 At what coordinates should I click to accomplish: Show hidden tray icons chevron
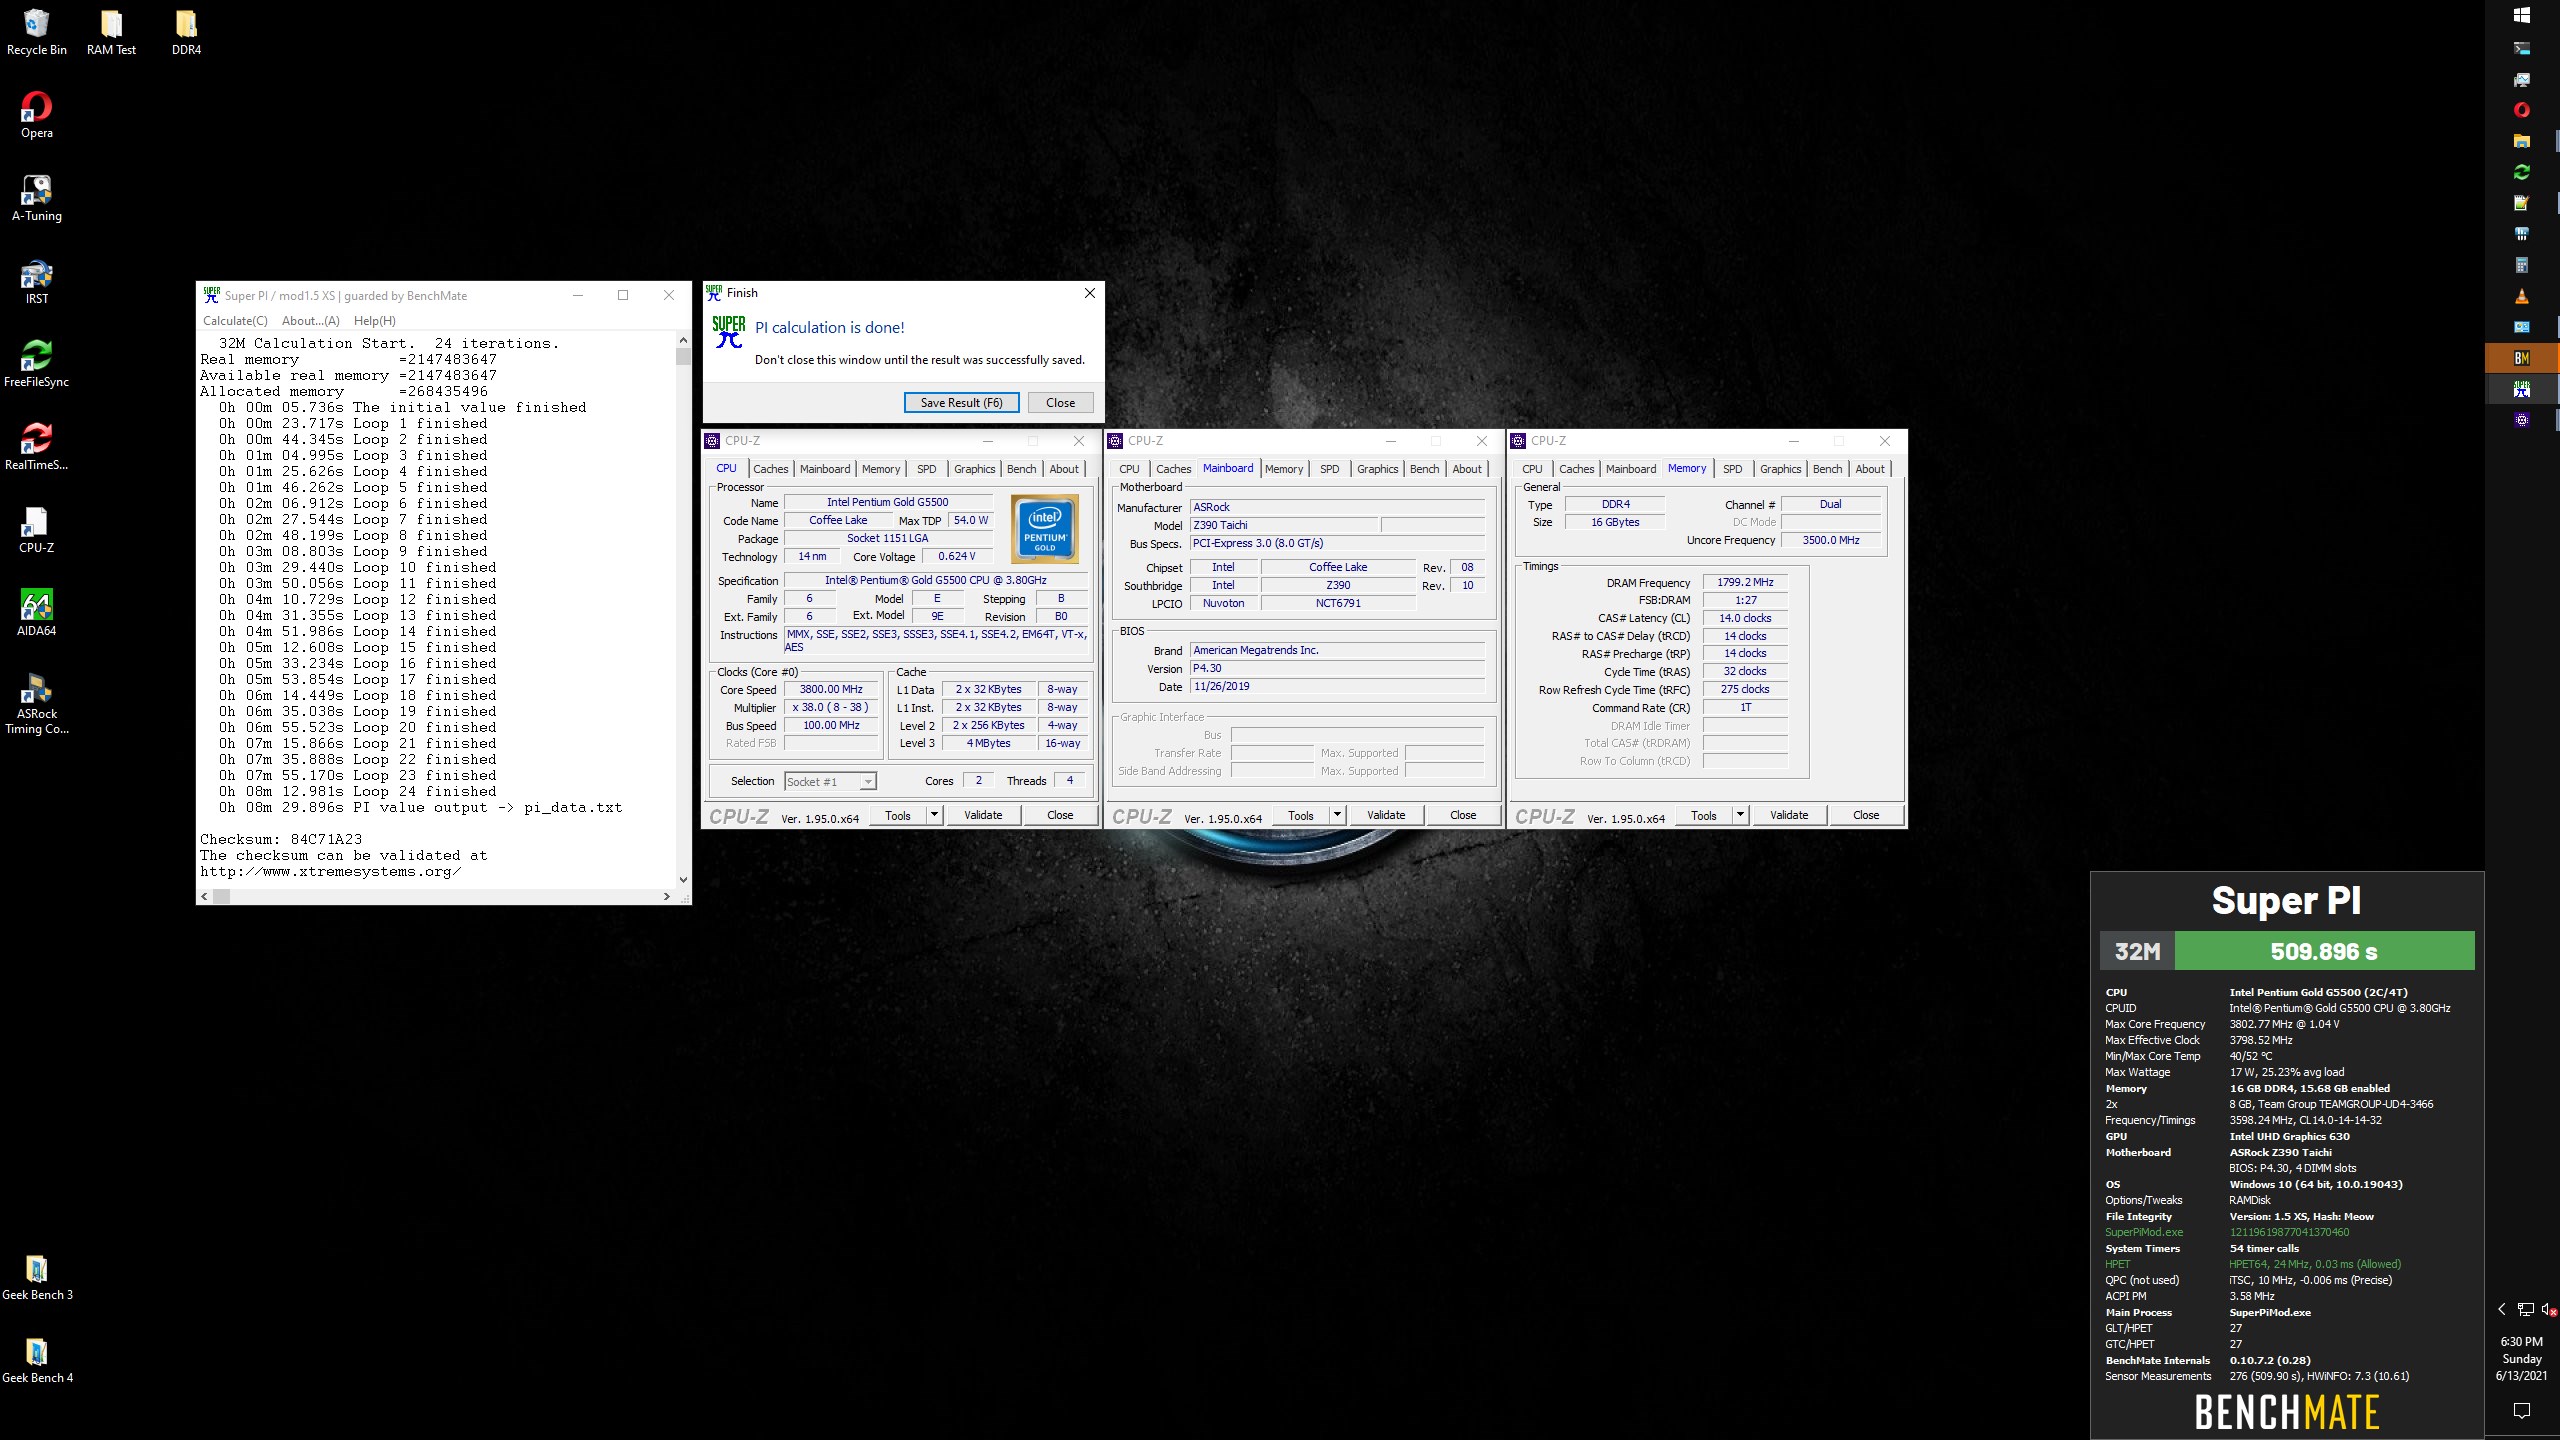click(x=2501, y=1309)
